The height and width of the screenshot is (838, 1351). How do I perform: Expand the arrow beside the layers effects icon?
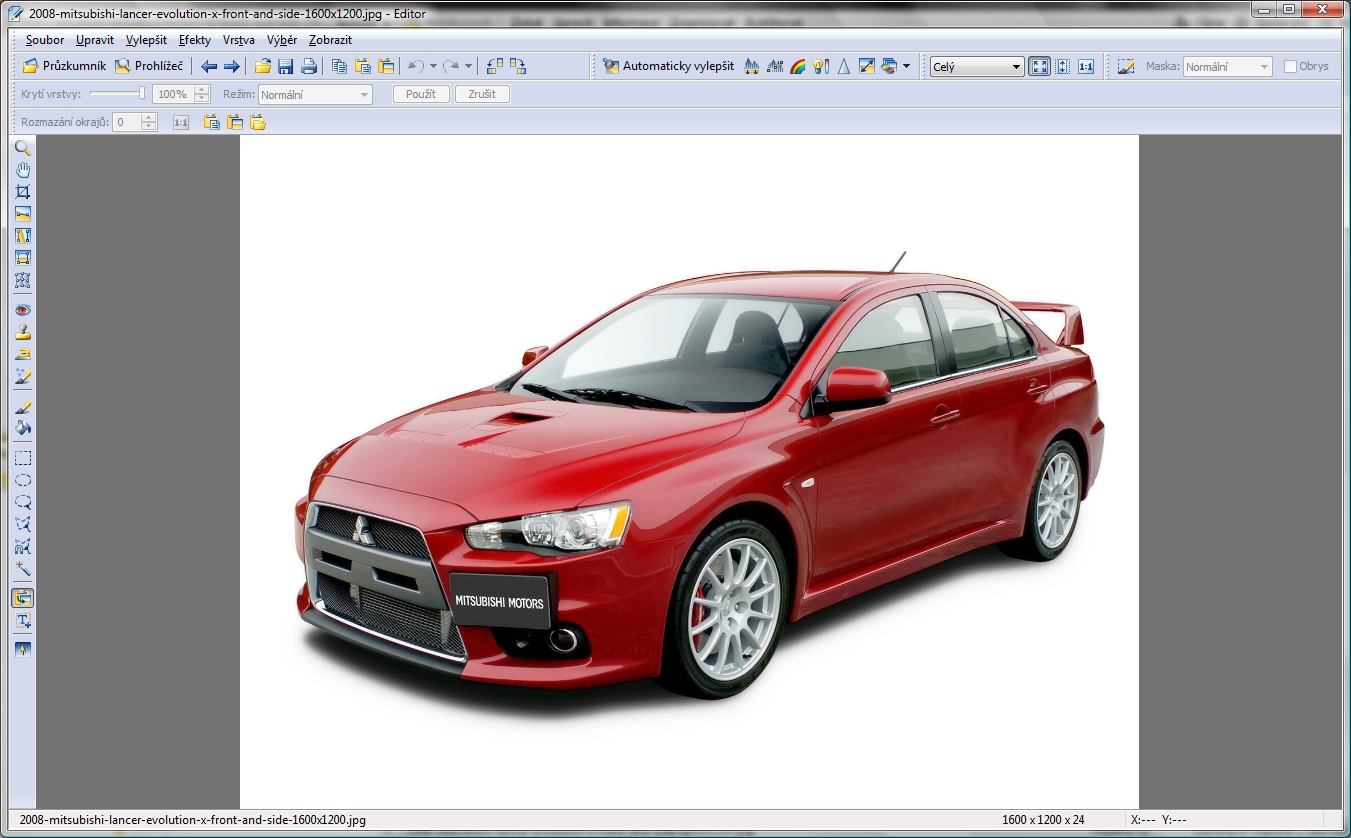pos(906,67)
